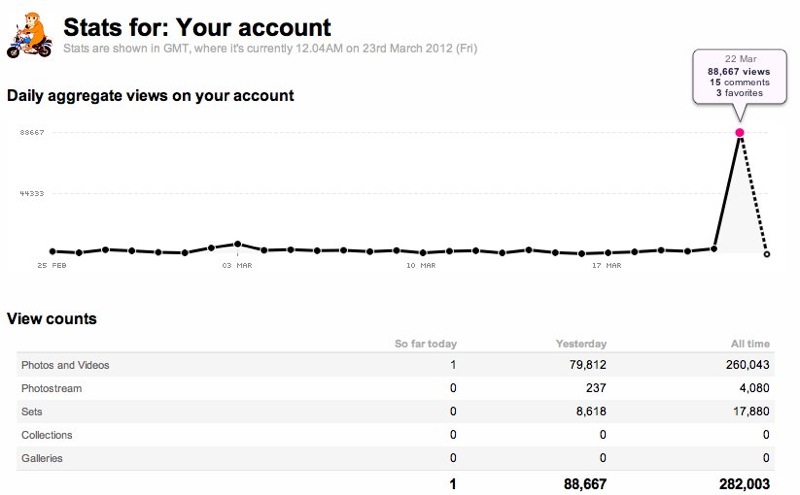Click the "All time" column header
Image resolution: width=800 pixels, height=495 pixels.
(750, 344)
